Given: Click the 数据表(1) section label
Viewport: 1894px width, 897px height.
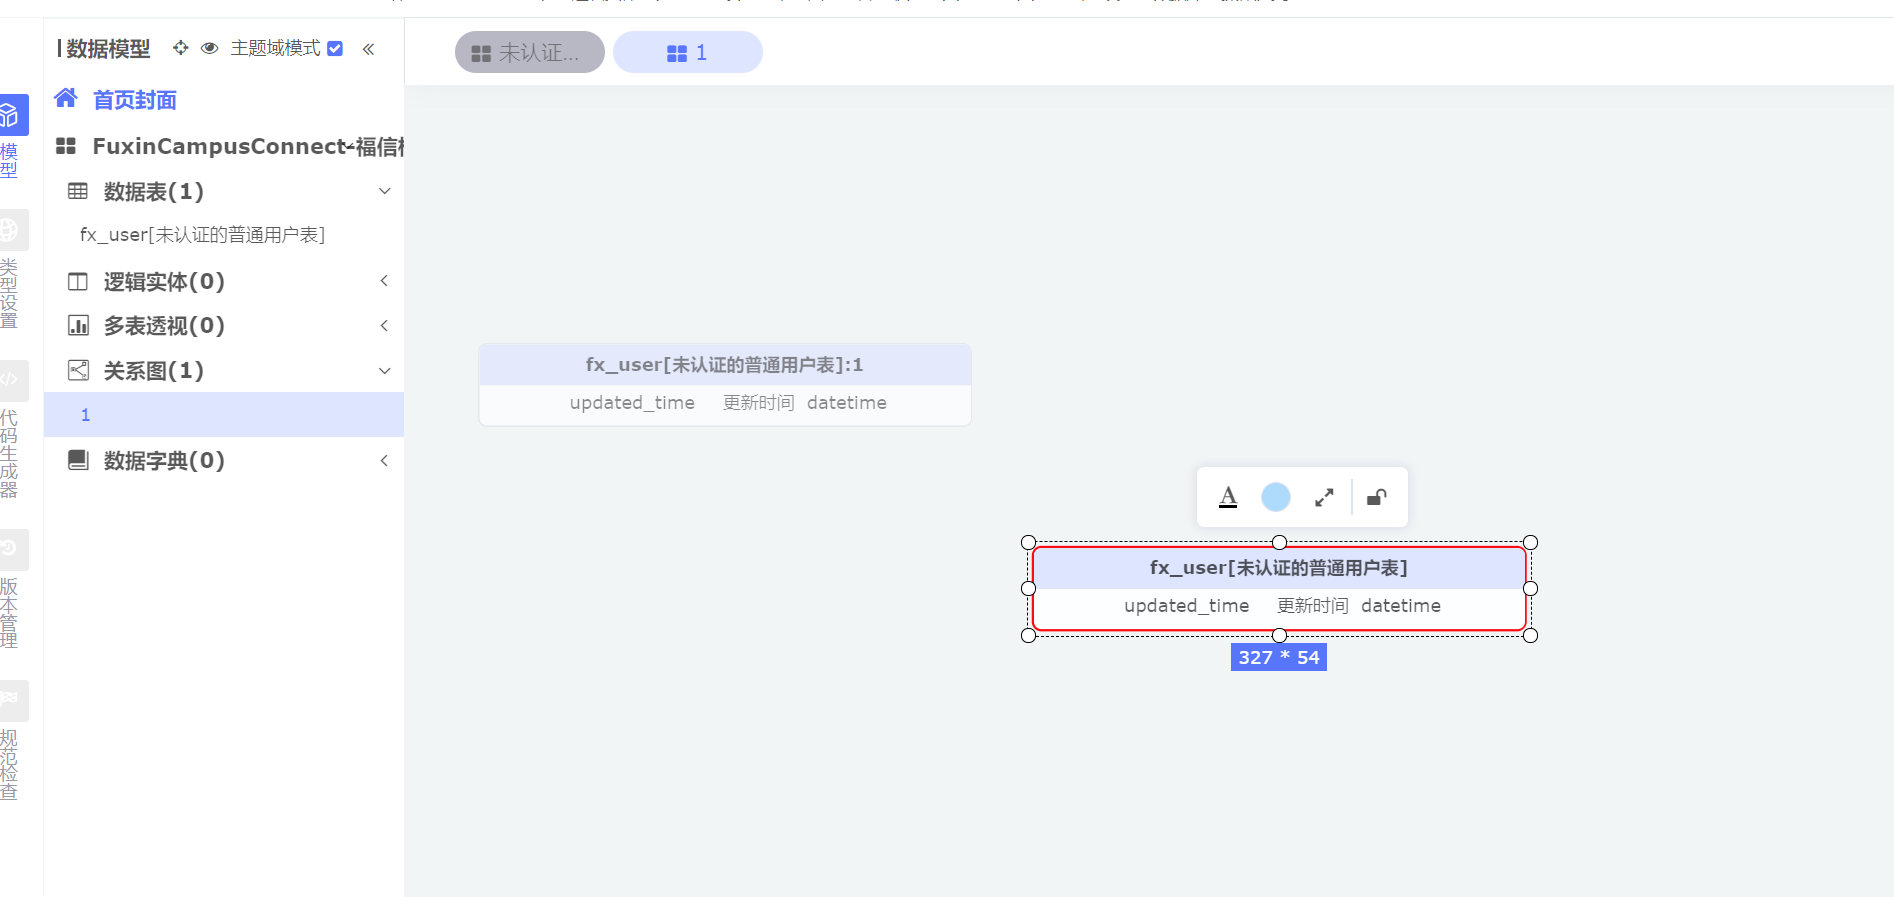Looking at the screenshot, I should 154,191.
